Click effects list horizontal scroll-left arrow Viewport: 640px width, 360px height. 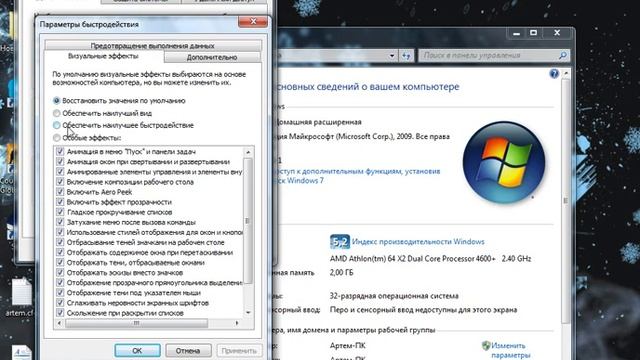tap(60, 323)
